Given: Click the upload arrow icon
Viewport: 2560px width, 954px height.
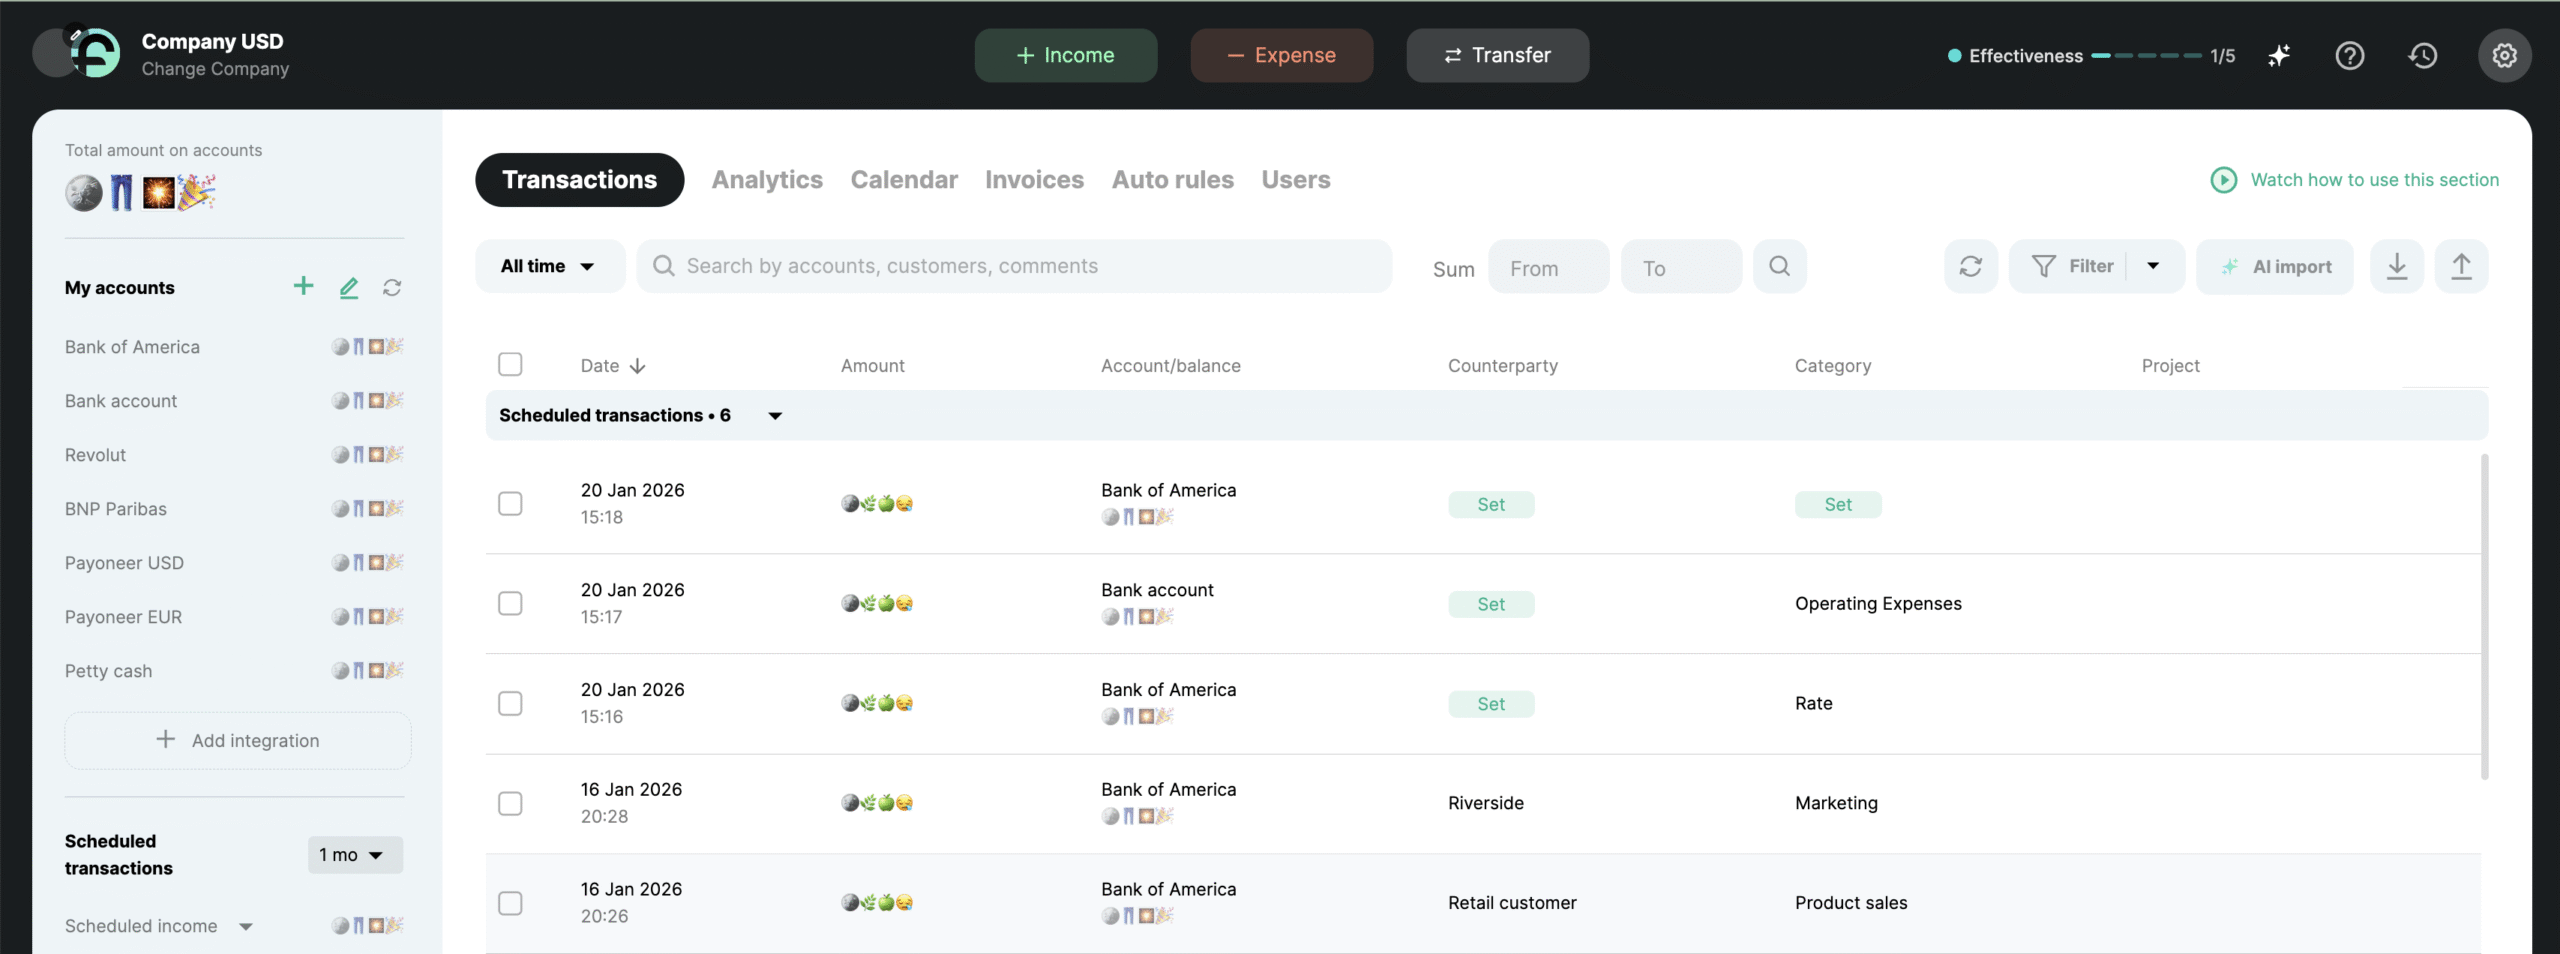Looking at the screenshot, I should click(2461, 266).
